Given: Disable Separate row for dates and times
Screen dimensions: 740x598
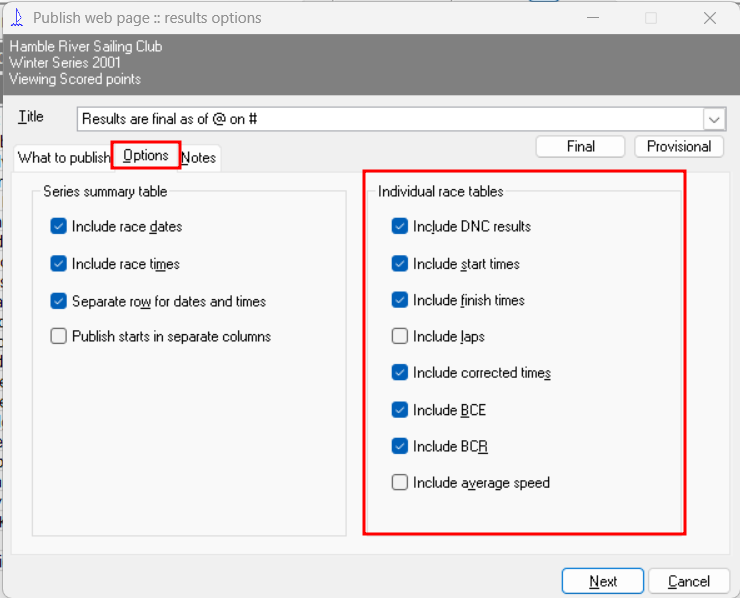Looking at the screenshot, I should click(x=59, y=301).
